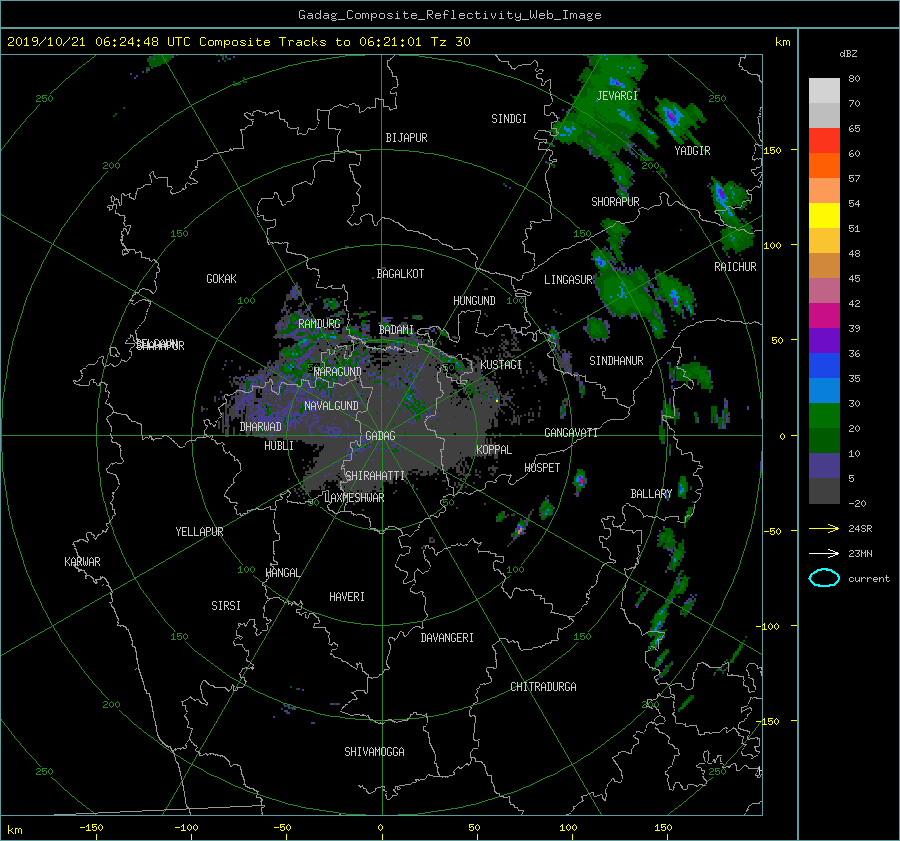
Task: Click the DAVANGERI city label
Action: (x=447, y=638)
